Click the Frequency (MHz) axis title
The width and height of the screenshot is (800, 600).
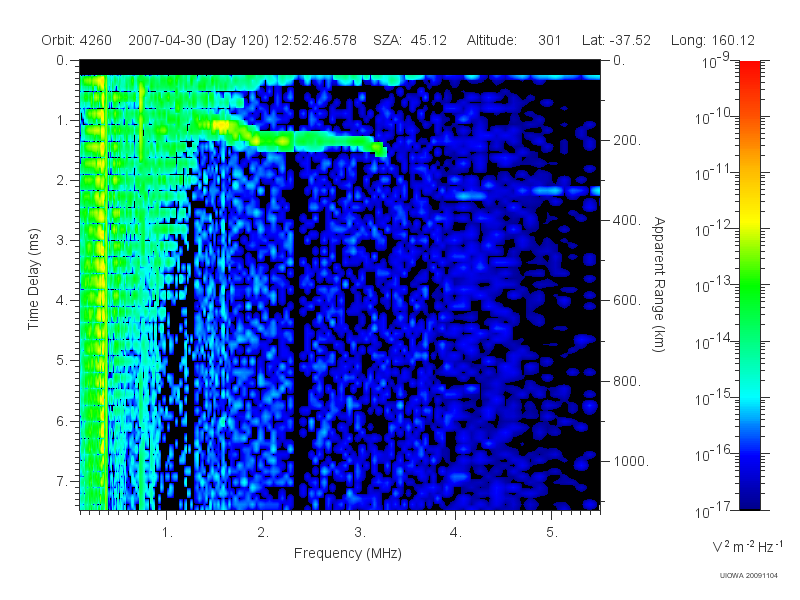[x=348, y=553]
